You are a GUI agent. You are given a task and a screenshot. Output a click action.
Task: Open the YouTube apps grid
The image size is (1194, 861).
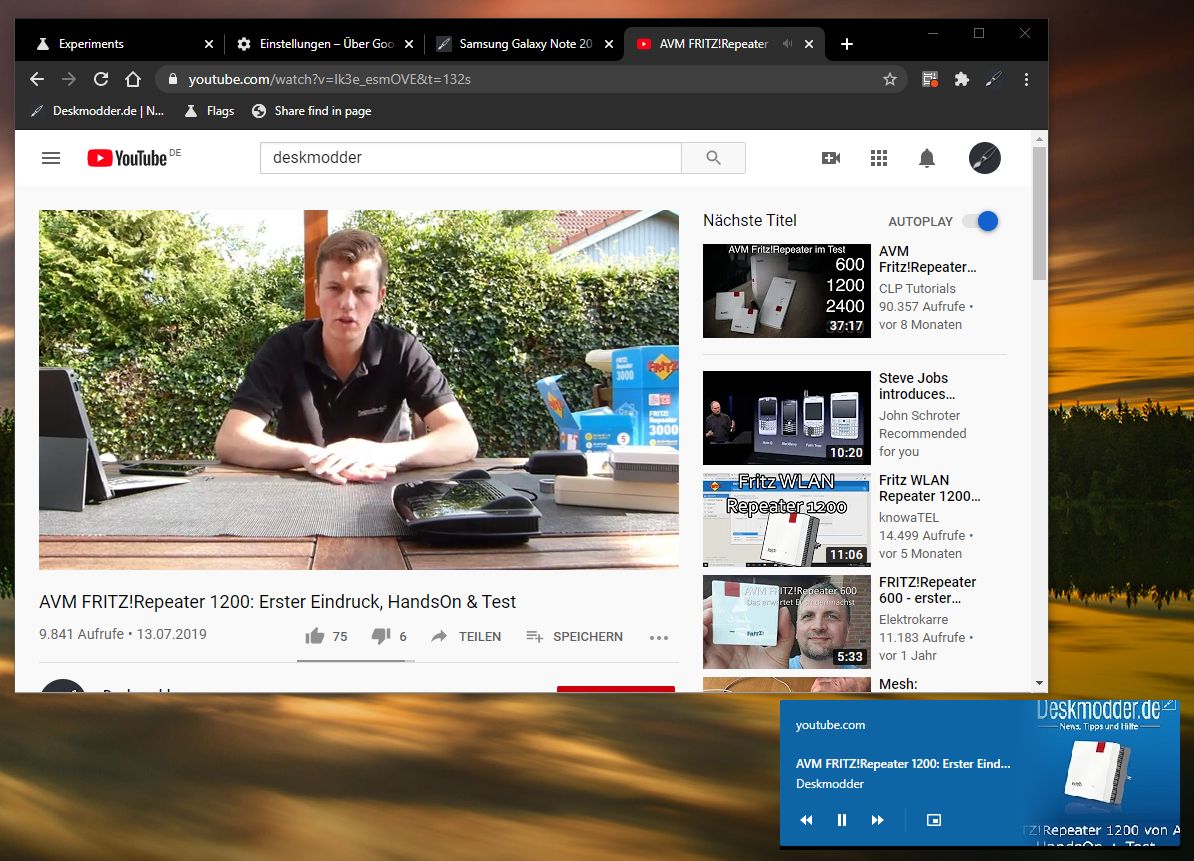coord(879,158)
